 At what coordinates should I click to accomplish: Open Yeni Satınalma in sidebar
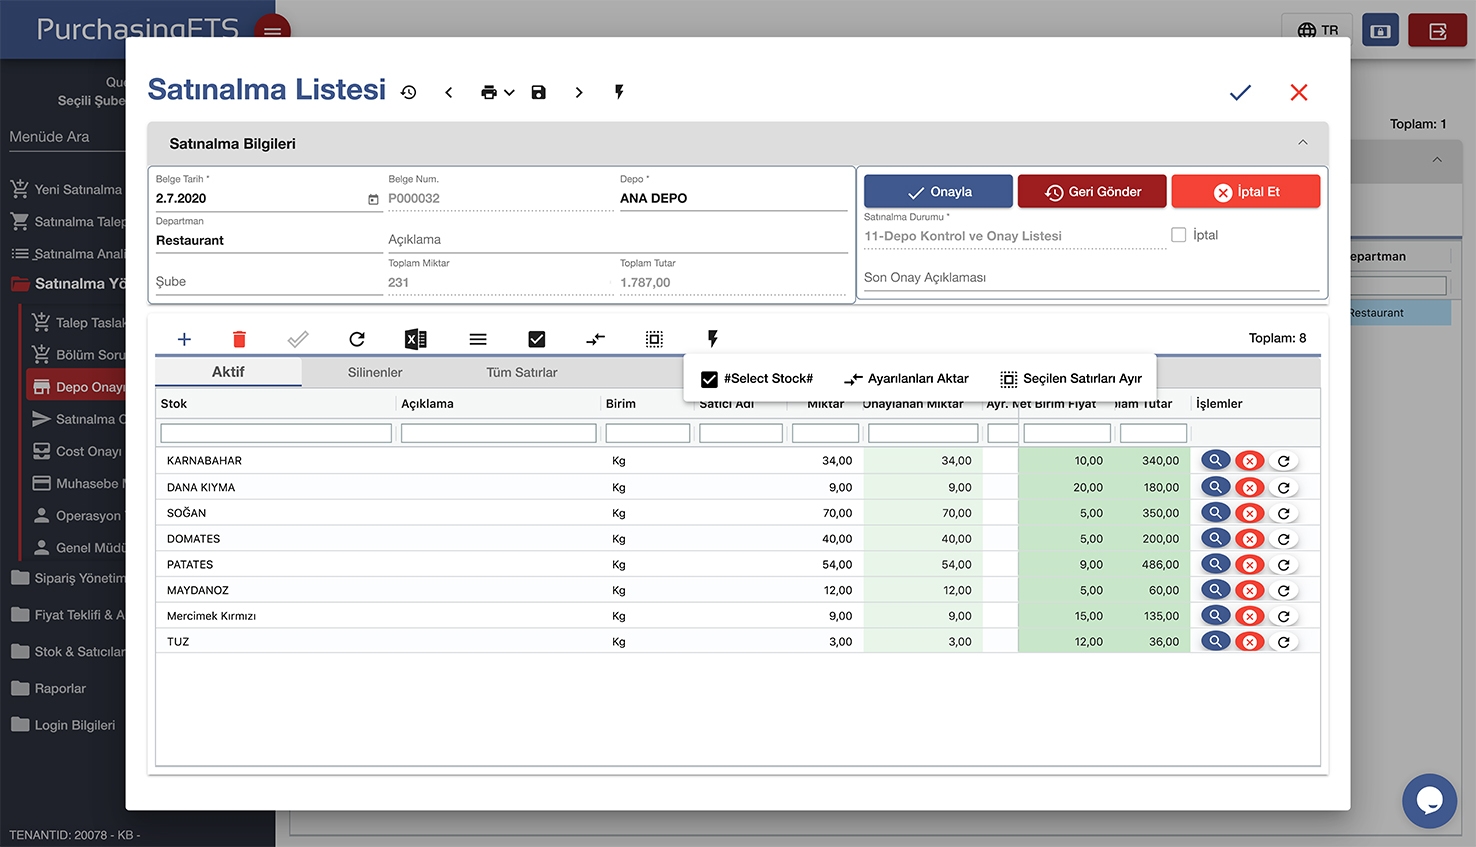(67, 189)
